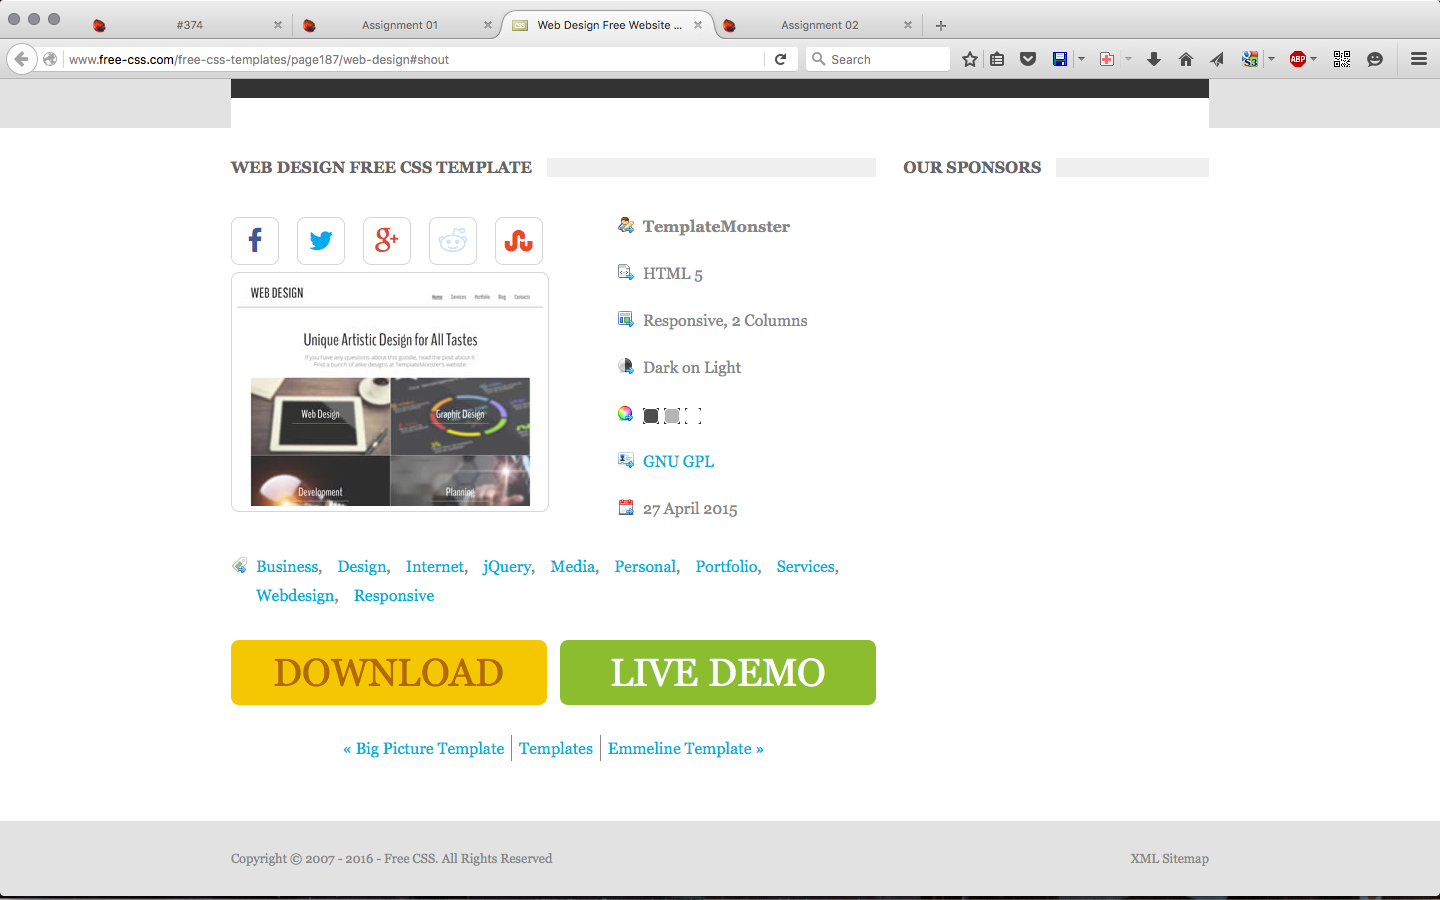Click the 27 April 2015 date text

pos(690,508)
